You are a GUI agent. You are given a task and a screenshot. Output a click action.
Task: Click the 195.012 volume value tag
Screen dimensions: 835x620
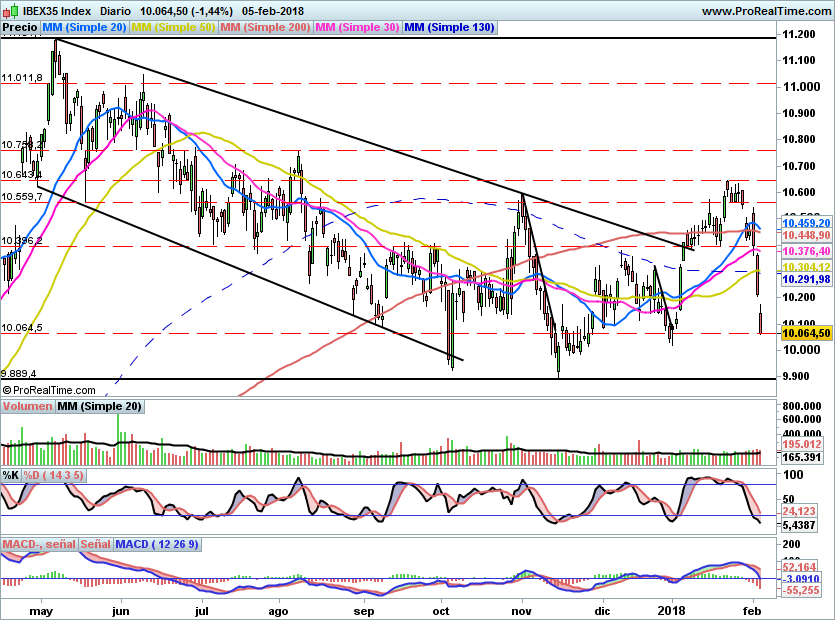pyautogui.click(x=801, y=445)
